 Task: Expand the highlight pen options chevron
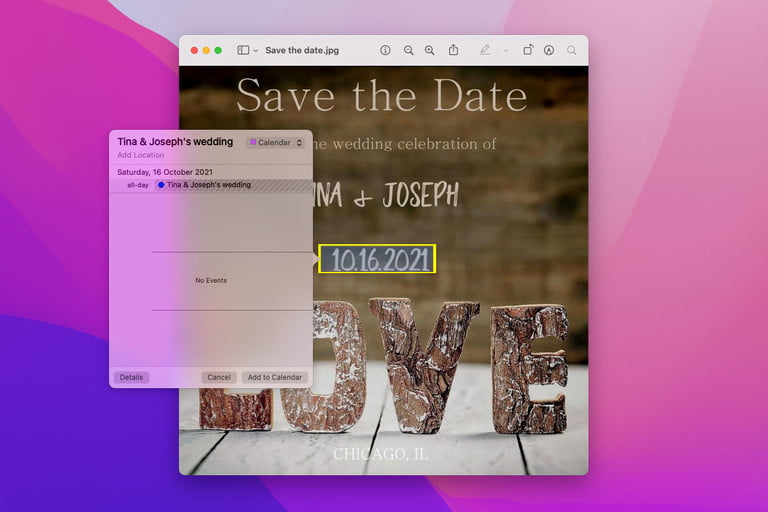[x=505, y=50]
